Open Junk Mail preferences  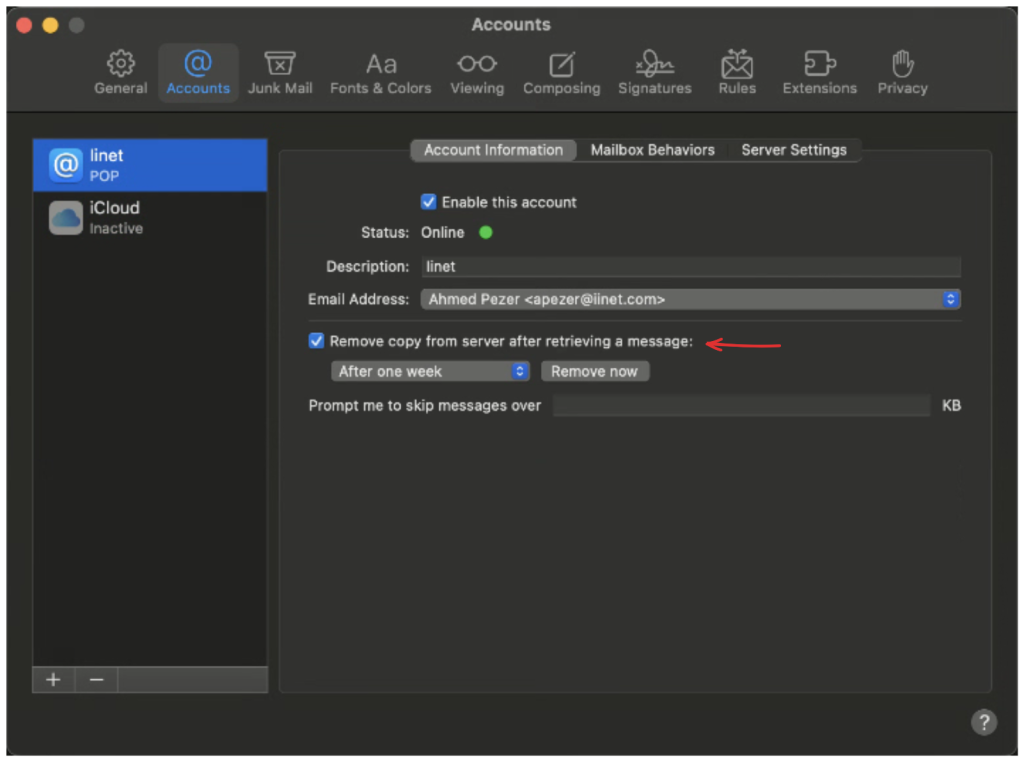coord(280,73)
